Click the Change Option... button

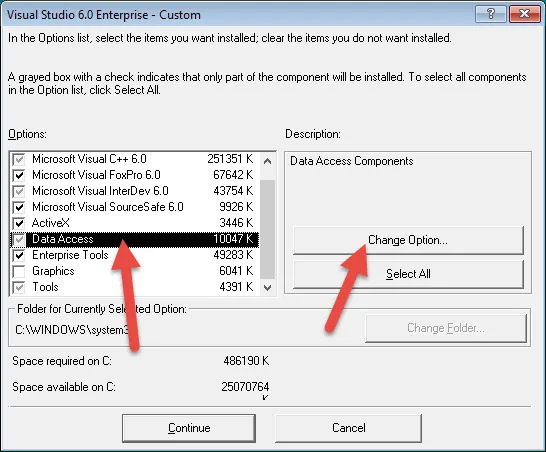(x=408, y=240)
